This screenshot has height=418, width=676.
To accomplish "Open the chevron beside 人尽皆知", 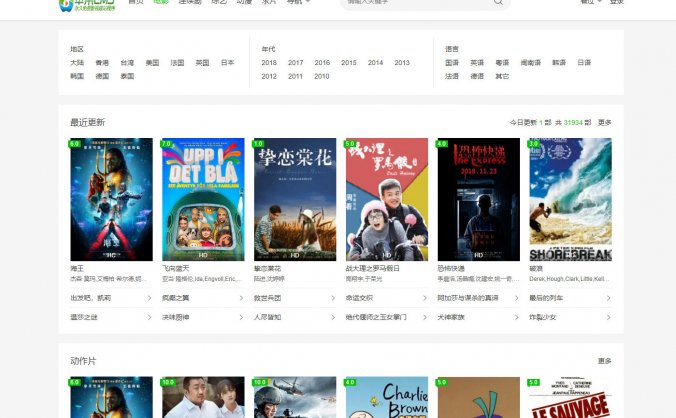I will pos(332,317).
